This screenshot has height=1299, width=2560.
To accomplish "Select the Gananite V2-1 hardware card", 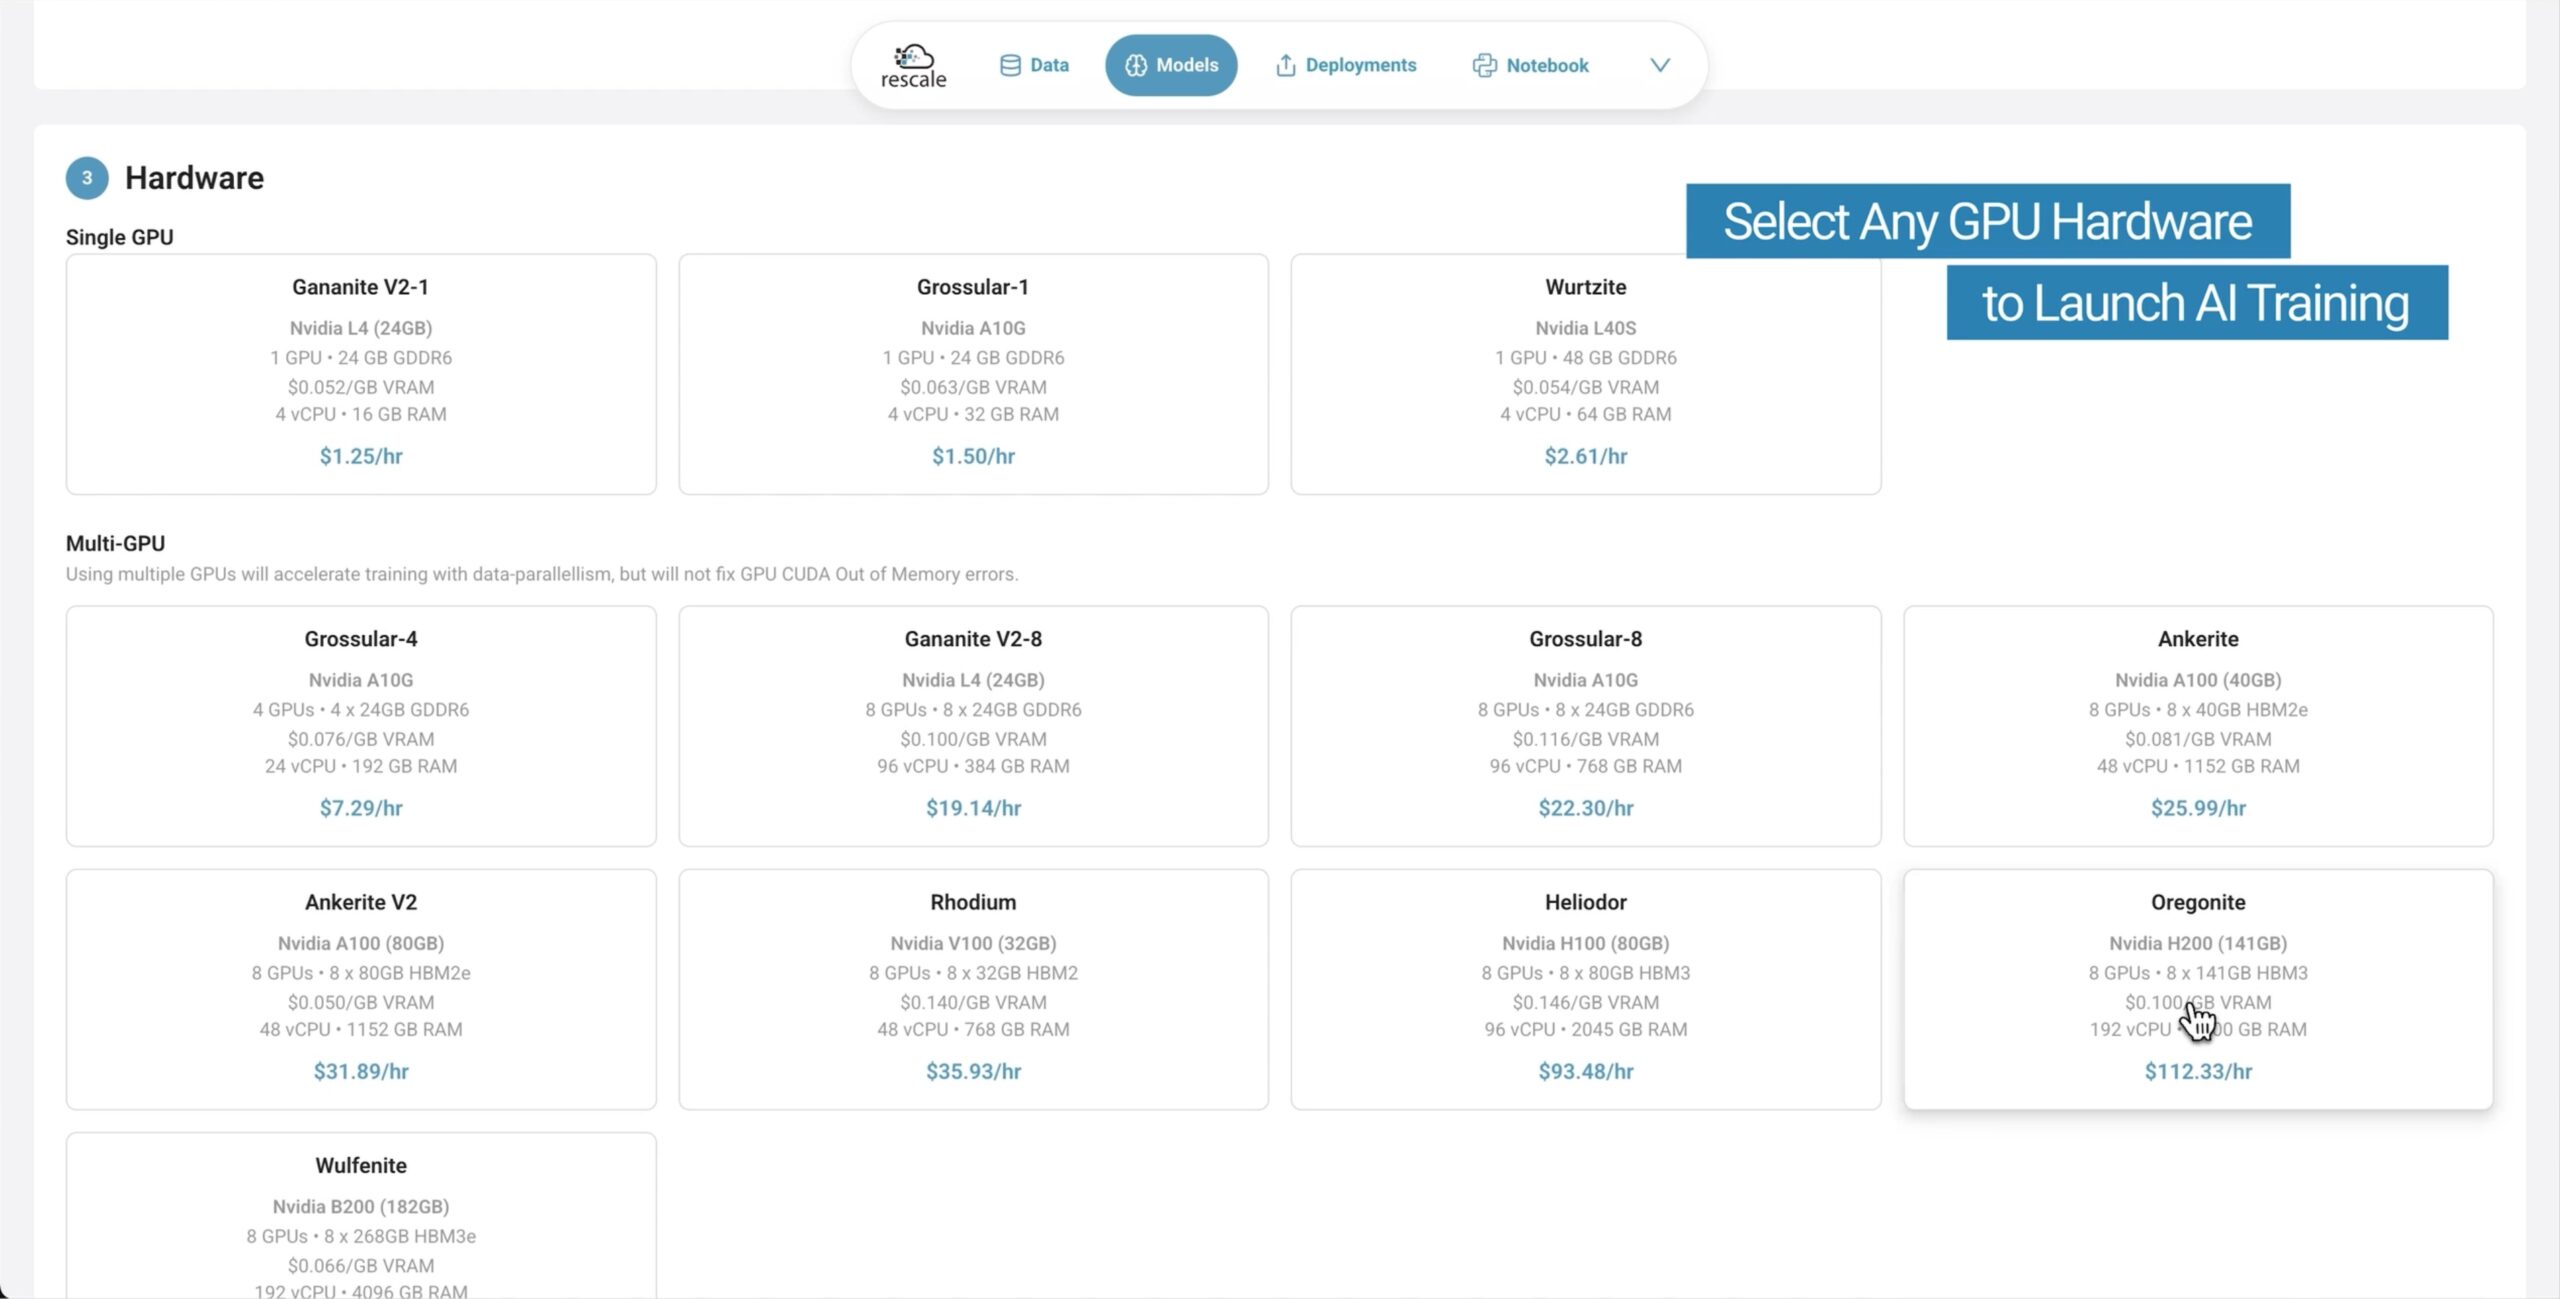I will 361,374.
